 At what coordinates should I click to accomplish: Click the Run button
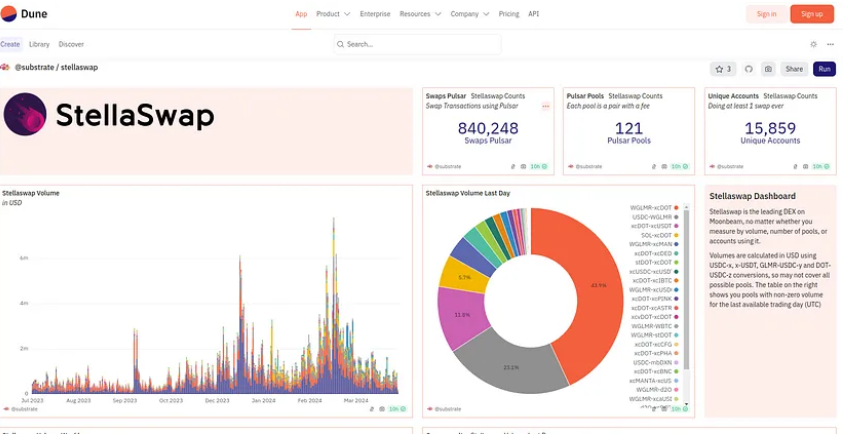pyautogui.click(x=824, y=69)
